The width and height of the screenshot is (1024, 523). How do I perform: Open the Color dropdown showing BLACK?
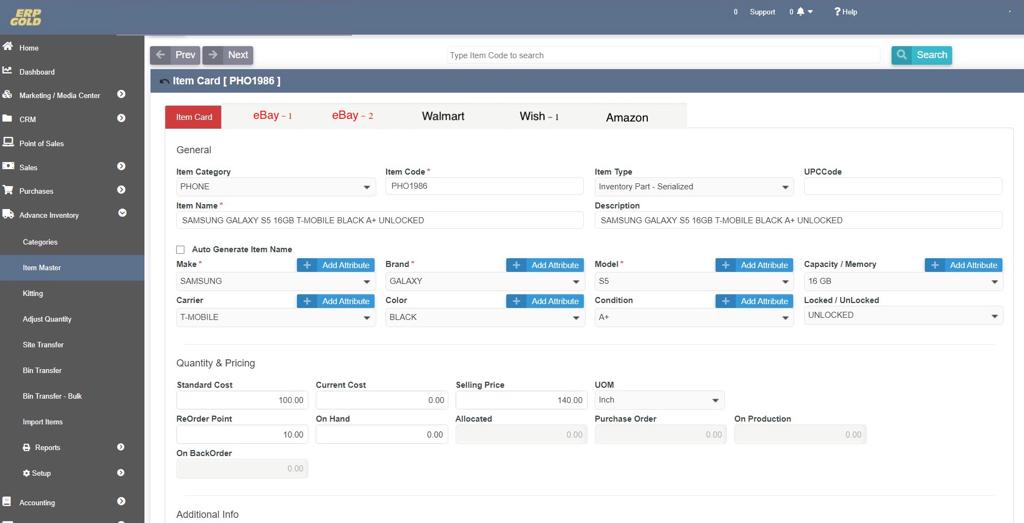[485, 317]
